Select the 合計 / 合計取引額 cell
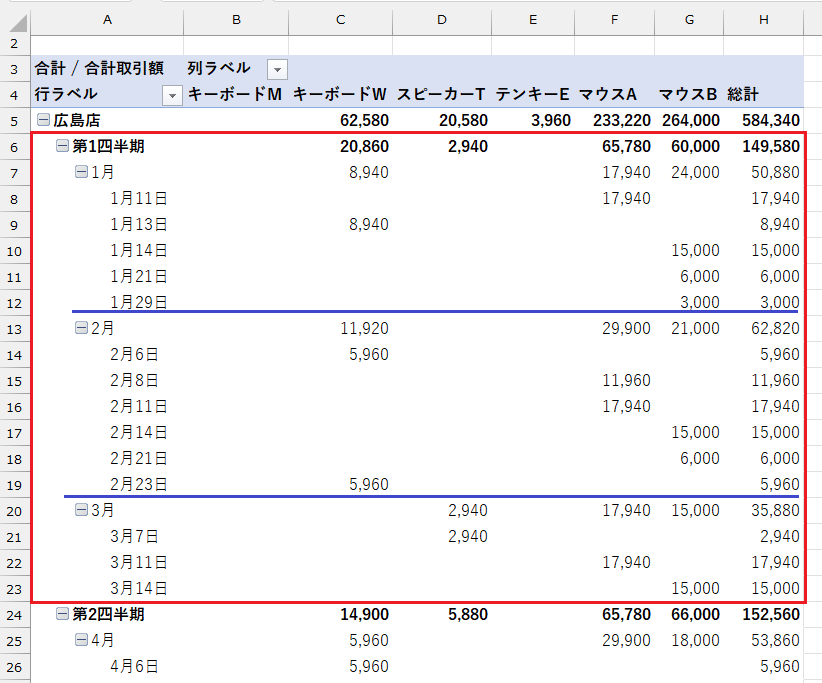 [x=99, y=69]
